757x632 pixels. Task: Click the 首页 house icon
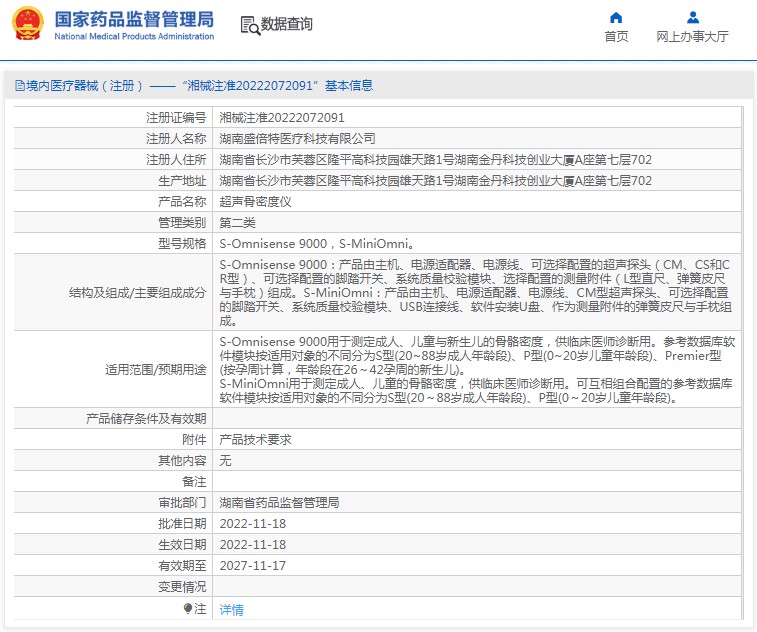tap(616, 17)
